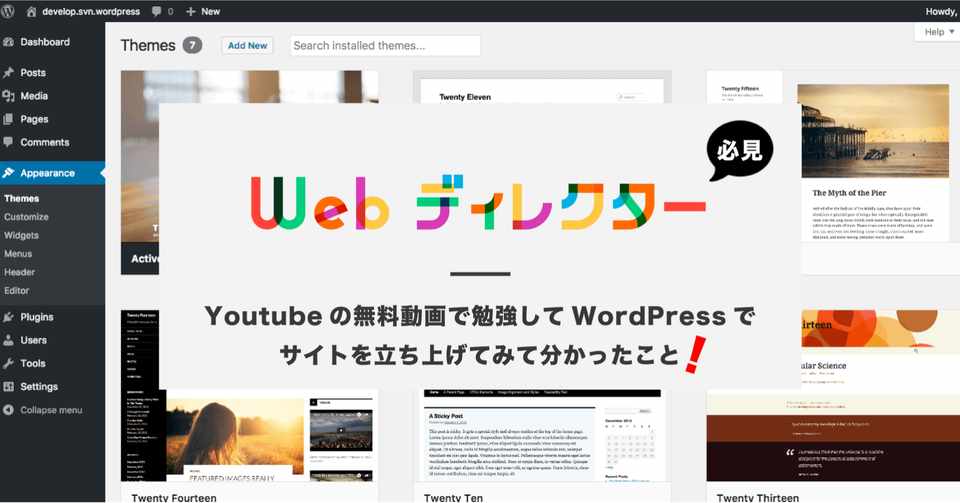960x503 pixels.
Task: Open Editor submenu under Appearance
Action: click(17, 291)
